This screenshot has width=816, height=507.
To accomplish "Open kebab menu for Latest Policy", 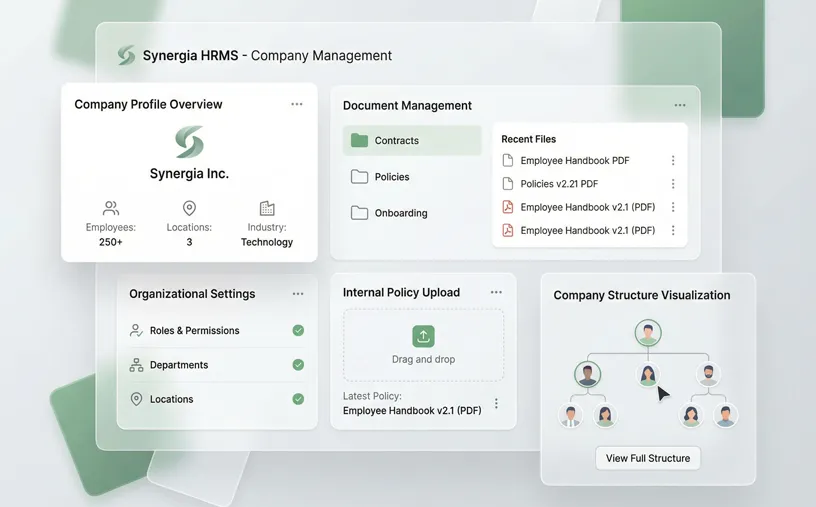I will 496,403.
